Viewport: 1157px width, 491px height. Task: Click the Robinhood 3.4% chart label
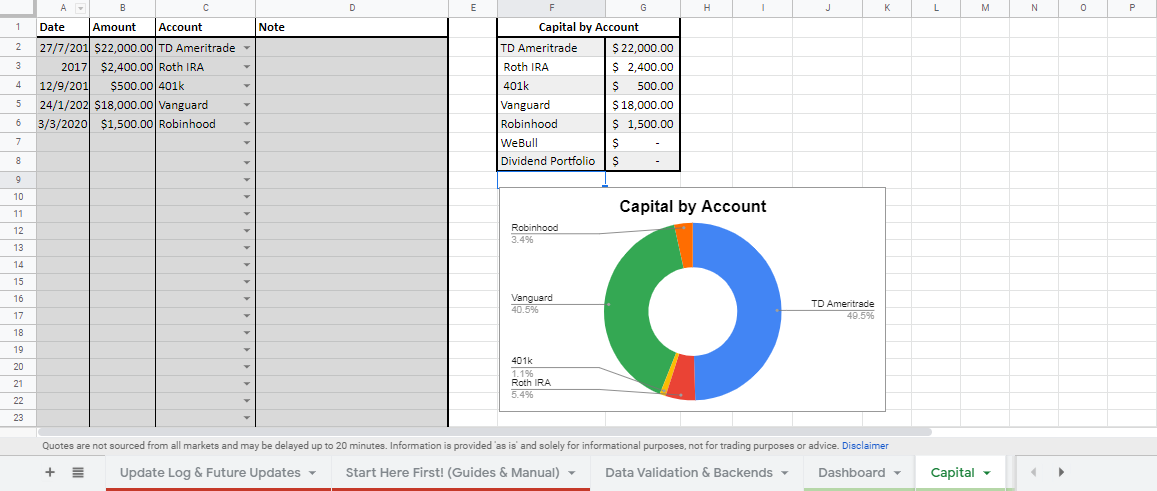tap(535, 233)
